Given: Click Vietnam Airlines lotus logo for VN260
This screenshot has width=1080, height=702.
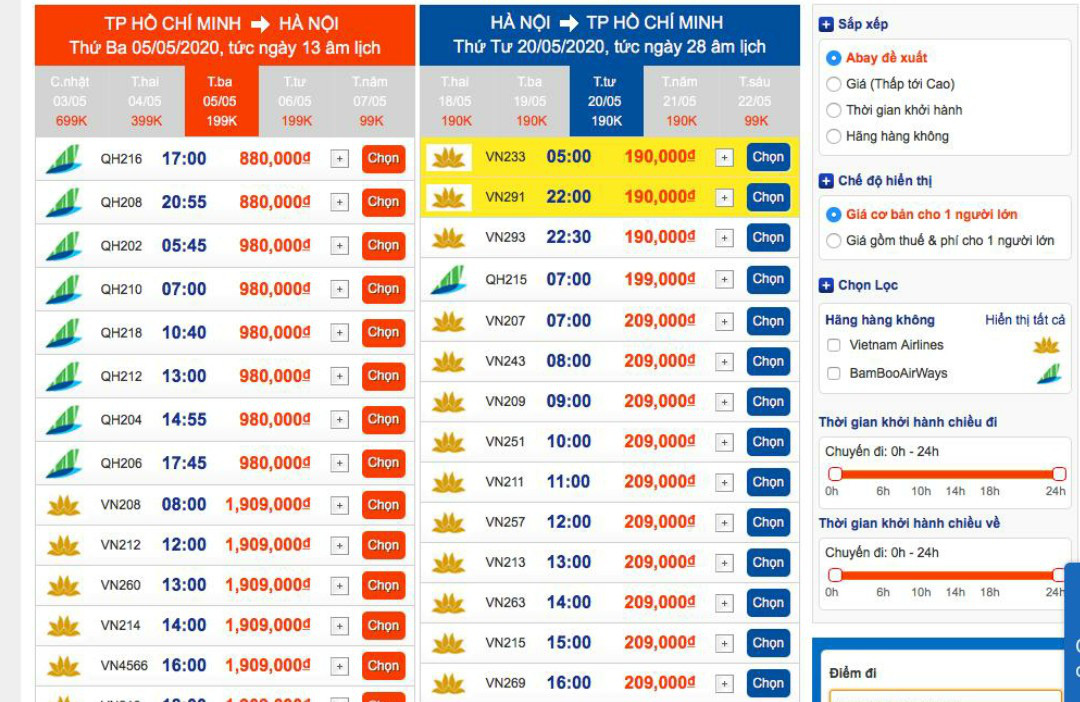Looking at the screenshot, I should (x=64, y=586).
